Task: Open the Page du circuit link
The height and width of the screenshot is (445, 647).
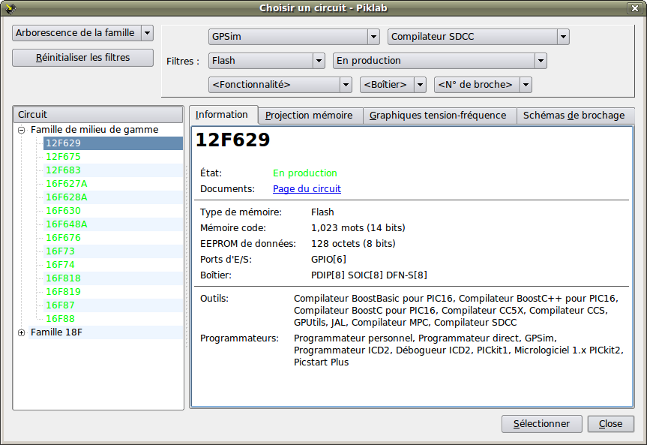Action: pyautogui.click(x=306, y=188)
